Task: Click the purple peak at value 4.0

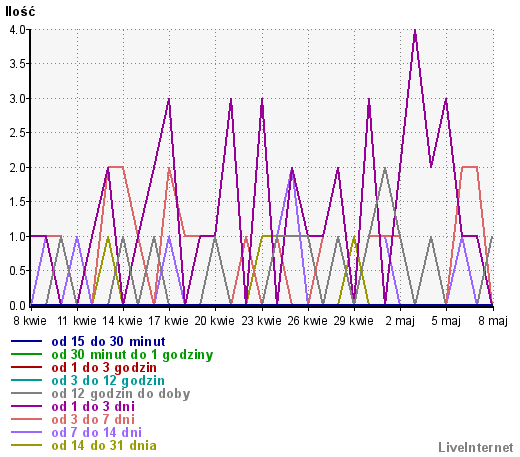Action: pos(415,31)
